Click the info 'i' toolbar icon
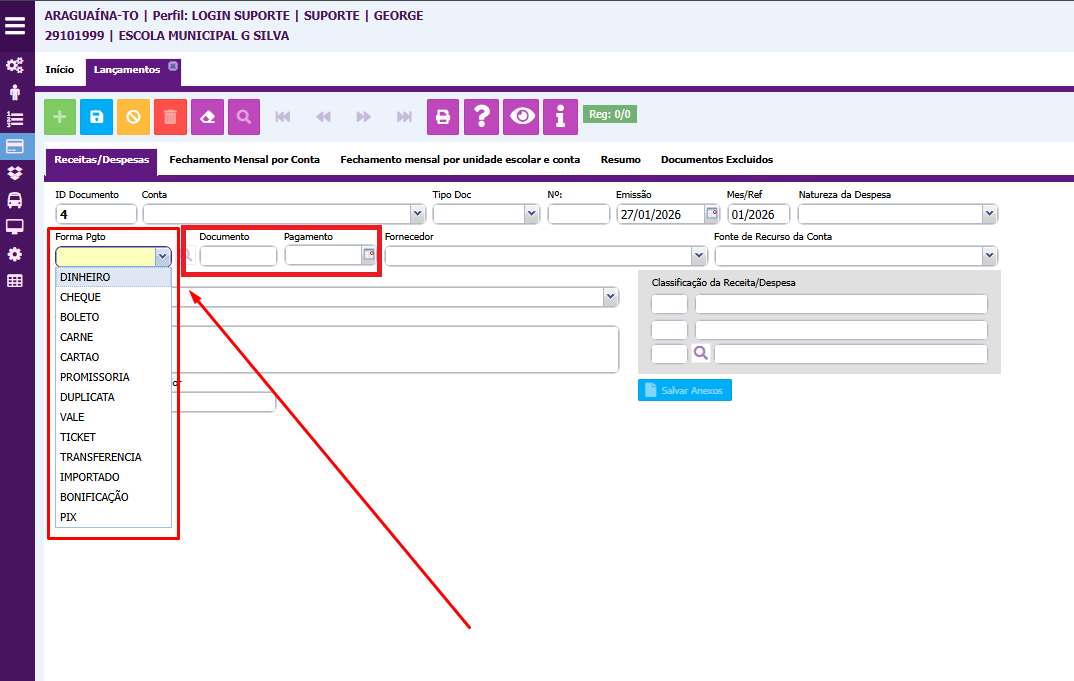This screenshot has height=681, width=1074. coord(560,117)
